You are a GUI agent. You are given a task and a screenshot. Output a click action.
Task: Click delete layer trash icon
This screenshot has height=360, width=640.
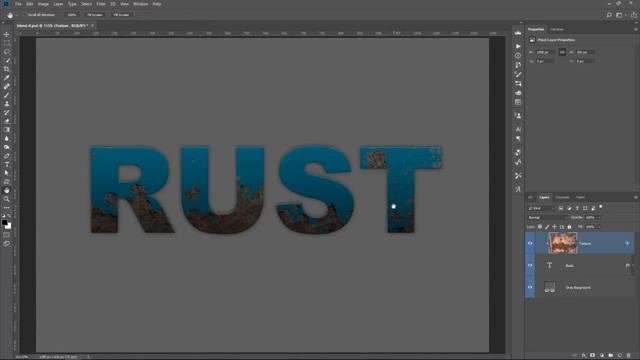pyautogui.click(x=629, y=356)
